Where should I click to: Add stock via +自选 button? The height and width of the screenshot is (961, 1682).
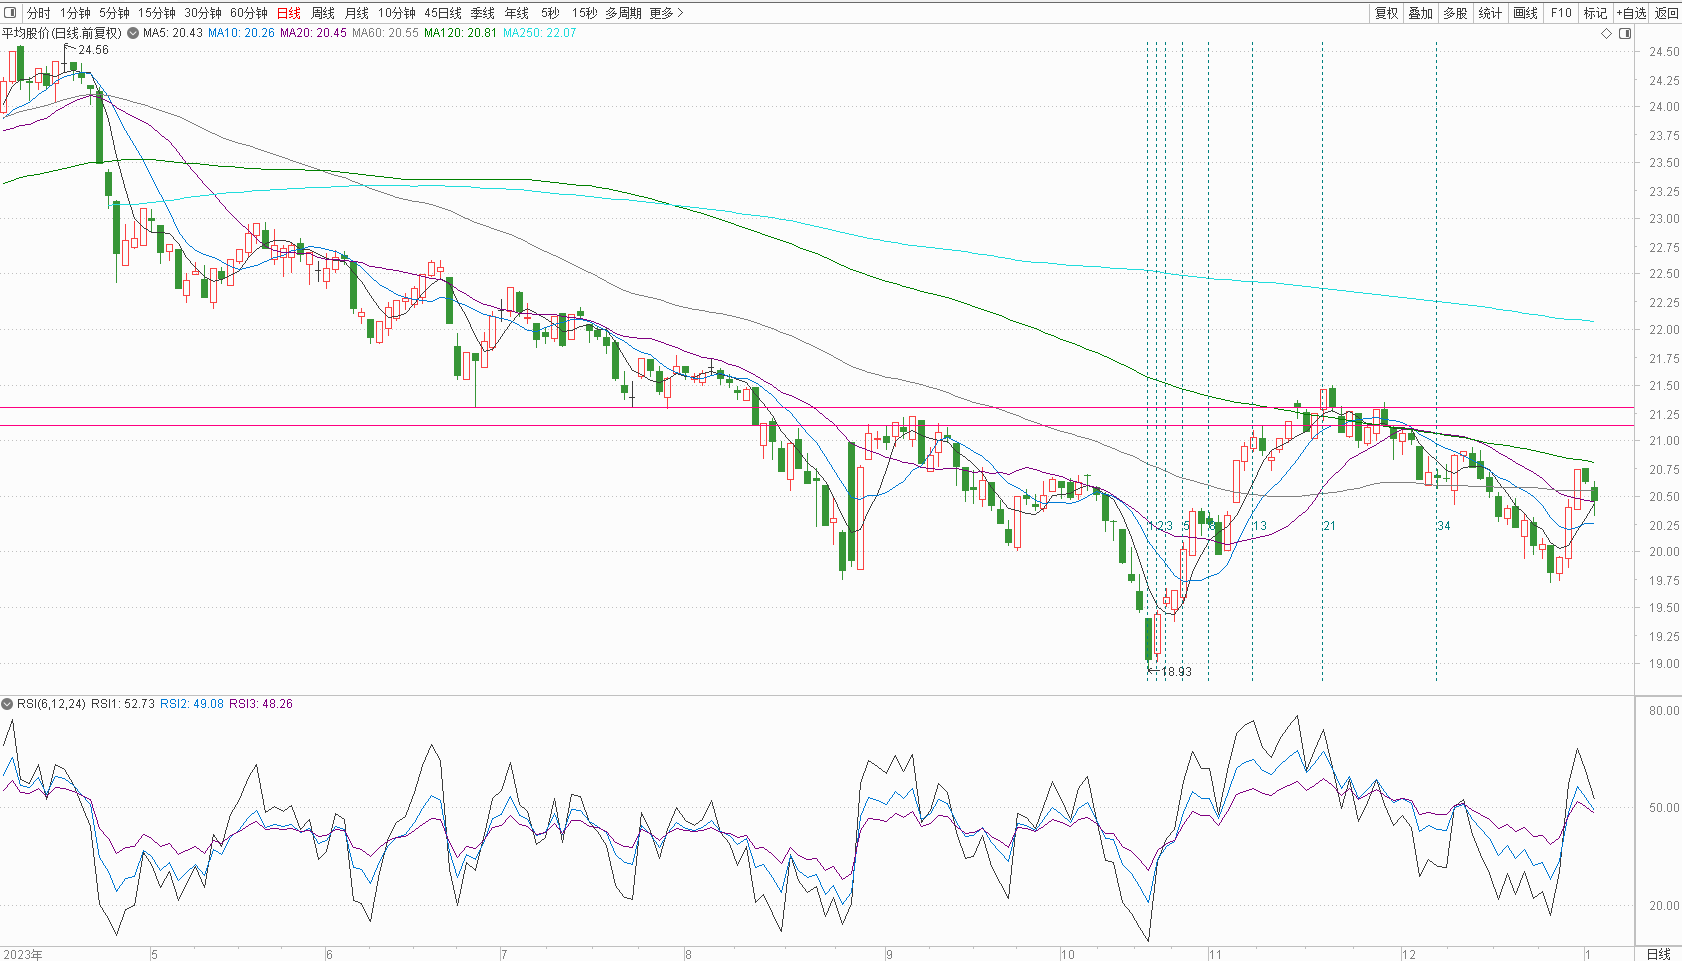click(1631, 13)
